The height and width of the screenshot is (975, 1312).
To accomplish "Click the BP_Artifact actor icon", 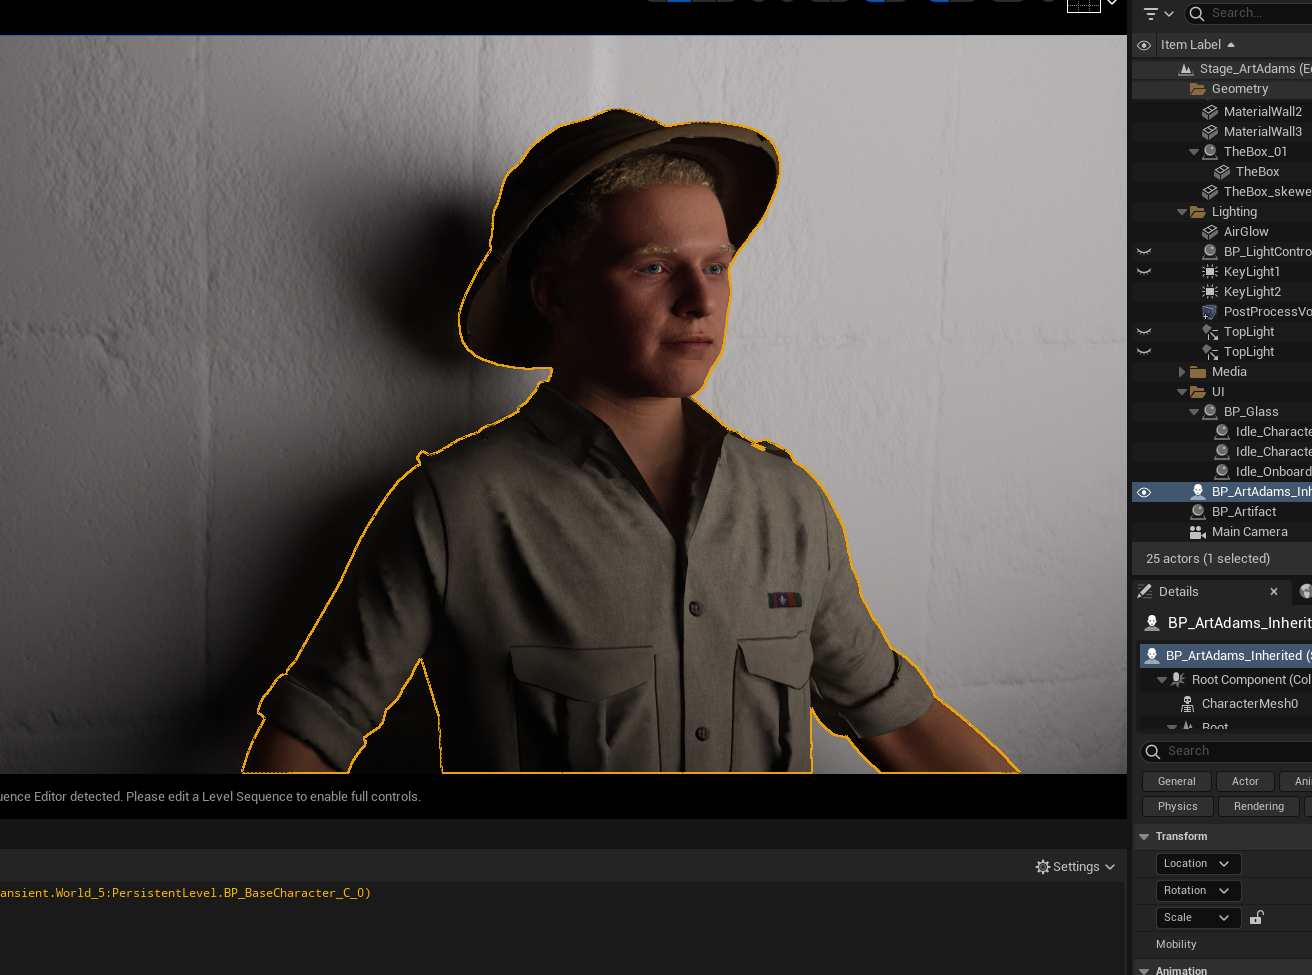I will point(1197,512).
